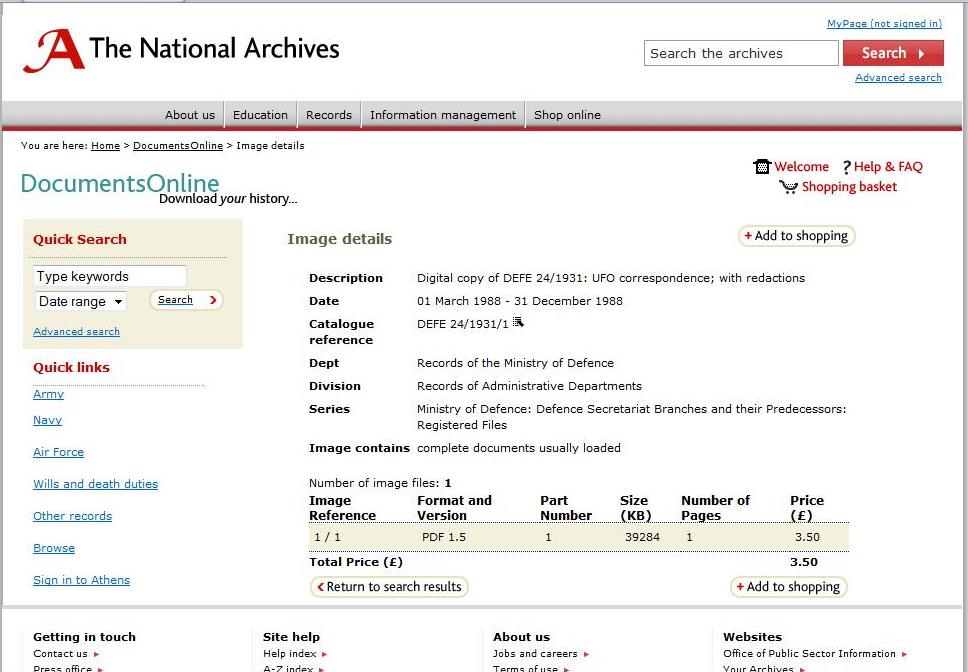Open the Shop online menu

[567, 115]
